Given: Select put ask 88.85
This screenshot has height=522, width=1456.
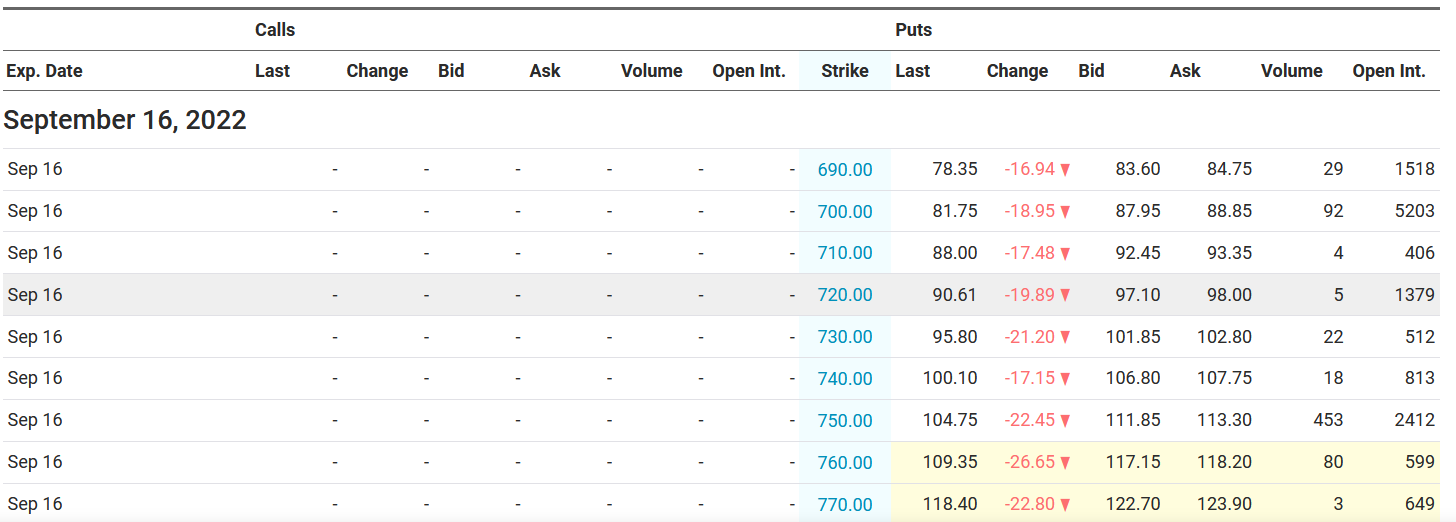Looking at the screenshot, I should click(1229, 211).
